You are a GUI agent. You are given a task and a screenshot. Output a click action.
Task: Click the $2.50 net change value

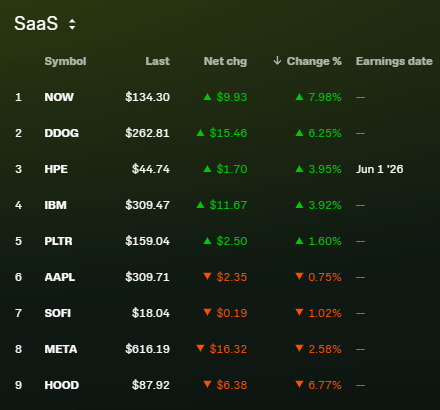coord(232,241)
